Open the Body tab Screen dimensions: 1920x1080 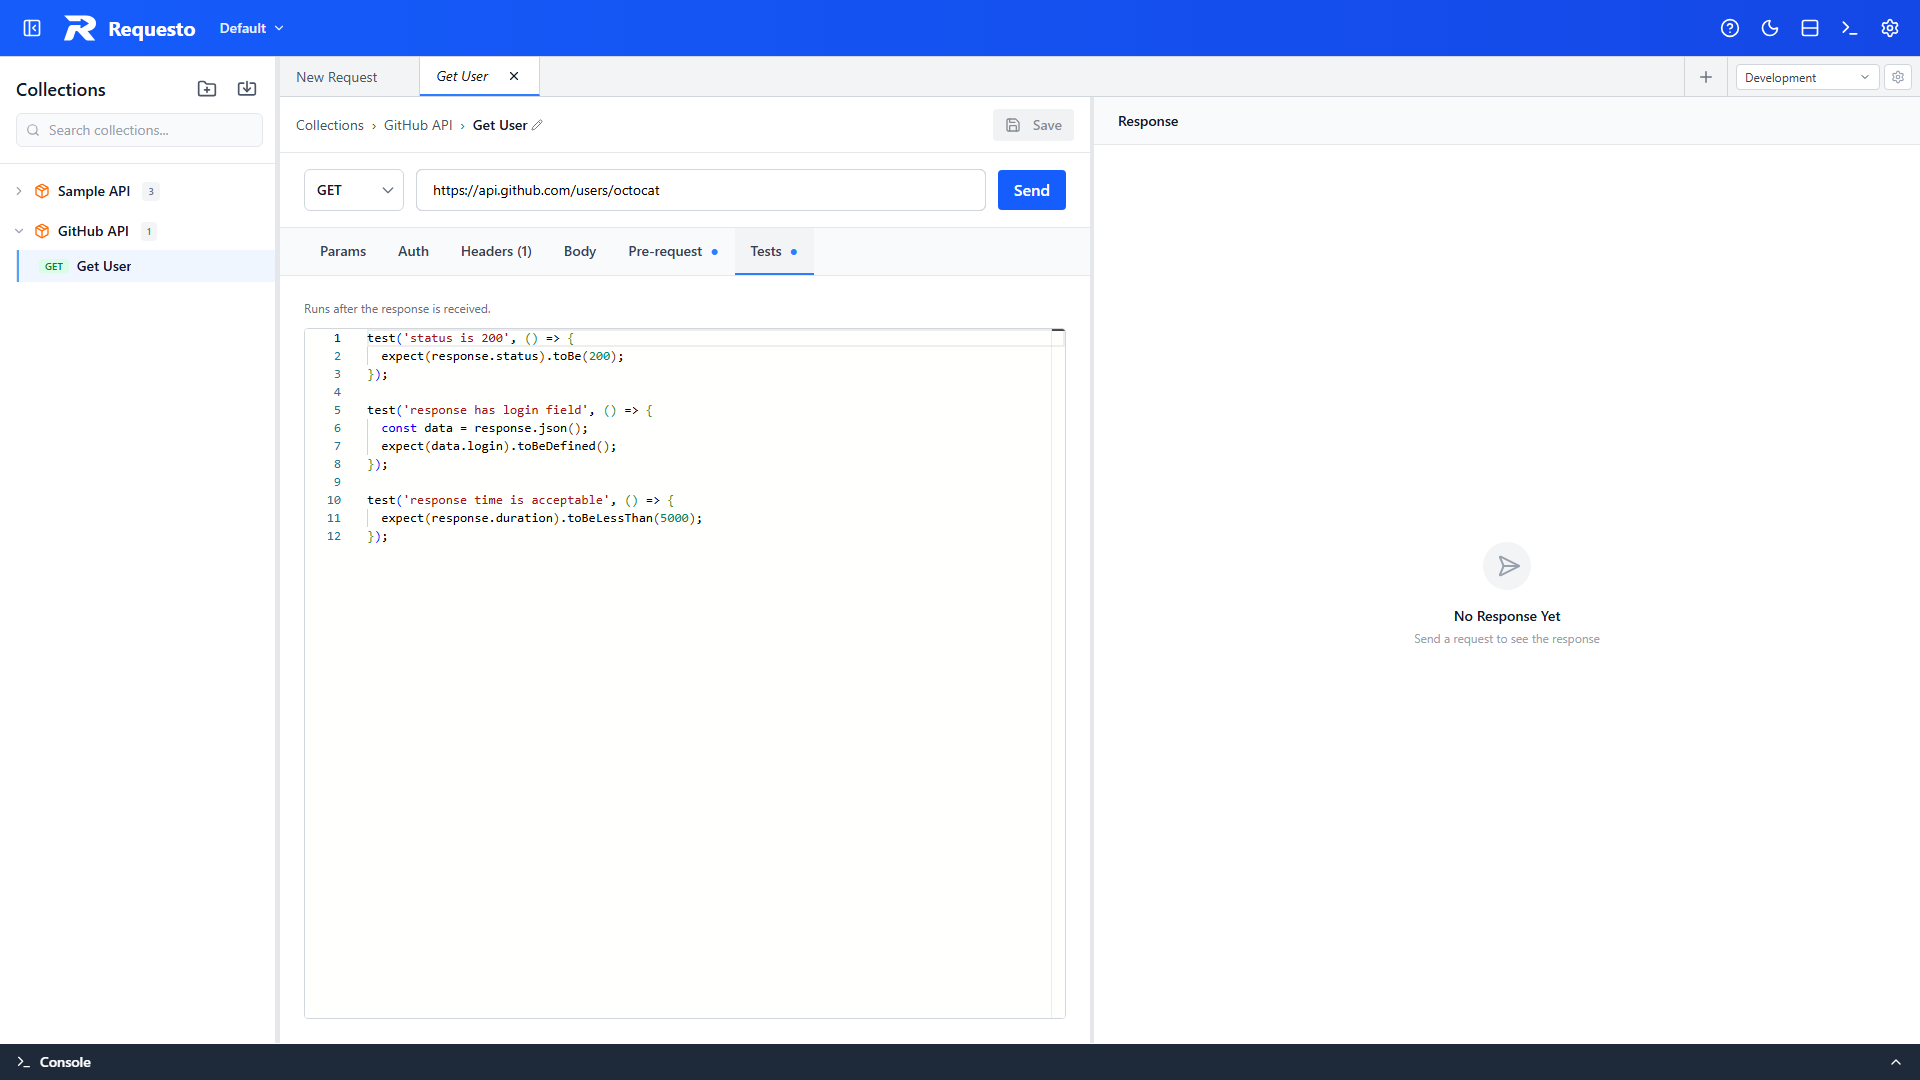click(580, 251)
